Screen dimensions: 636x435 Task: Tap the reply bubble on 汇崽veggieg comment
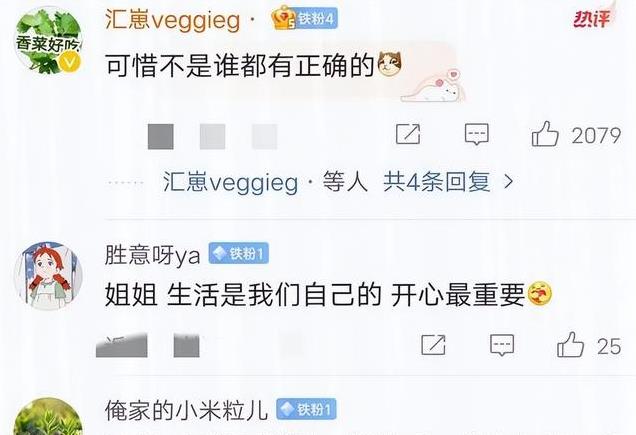click(477, 134)
